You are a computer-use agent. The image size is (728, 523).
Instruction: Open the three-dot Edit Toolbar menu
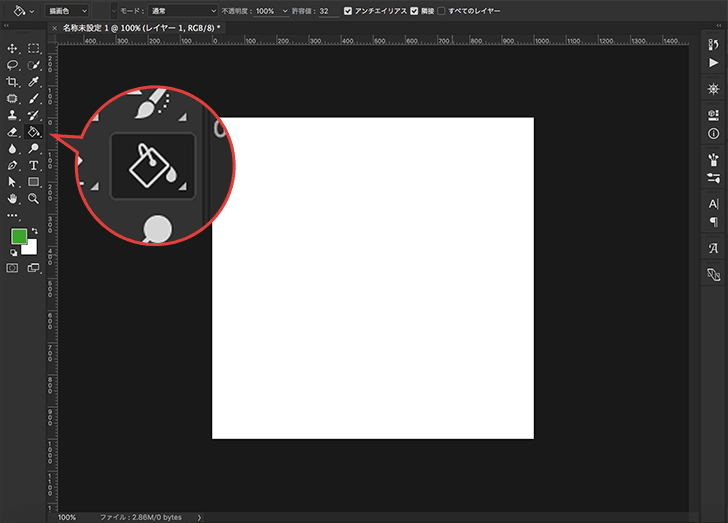point(12,216)
